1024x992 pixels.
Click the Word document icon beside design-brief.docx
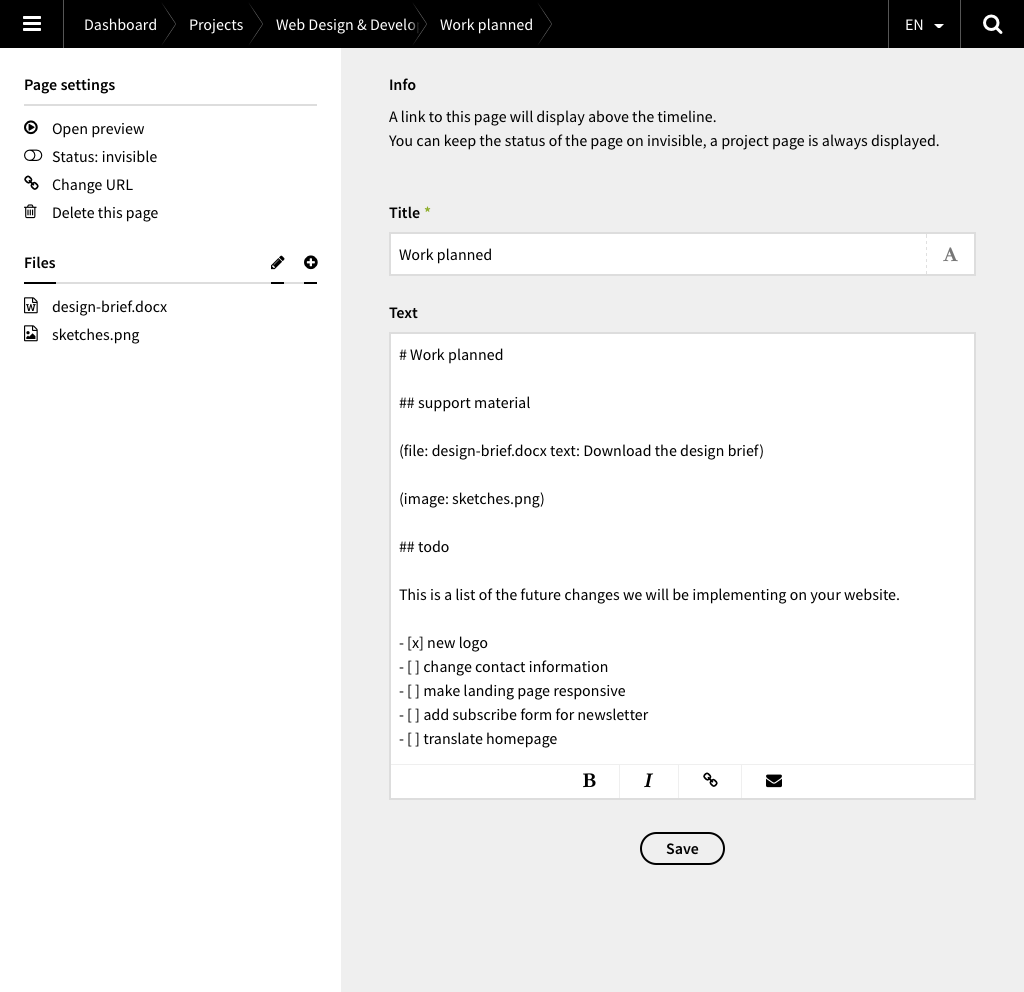click(x=31, y=306)
